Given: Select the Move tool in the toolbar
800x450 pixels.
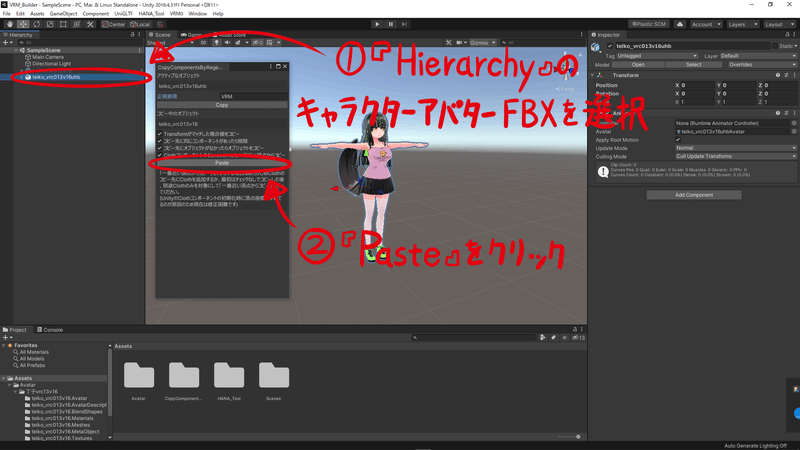Looking at the screenshot, I should point(23,24).
